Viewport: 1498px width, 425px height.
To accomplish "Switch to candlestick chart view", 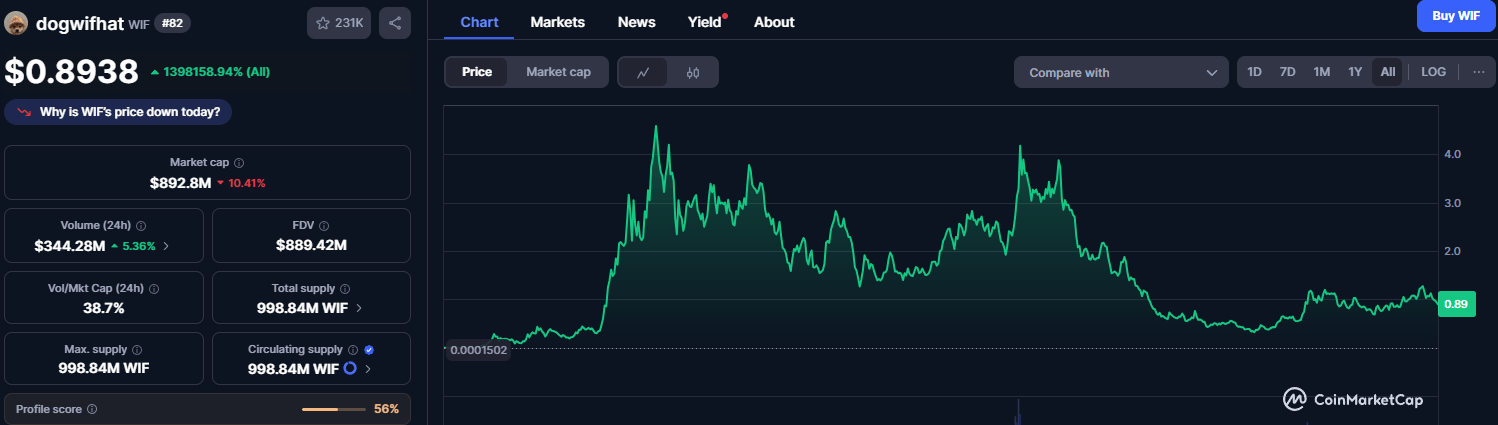I will point(693,72).
